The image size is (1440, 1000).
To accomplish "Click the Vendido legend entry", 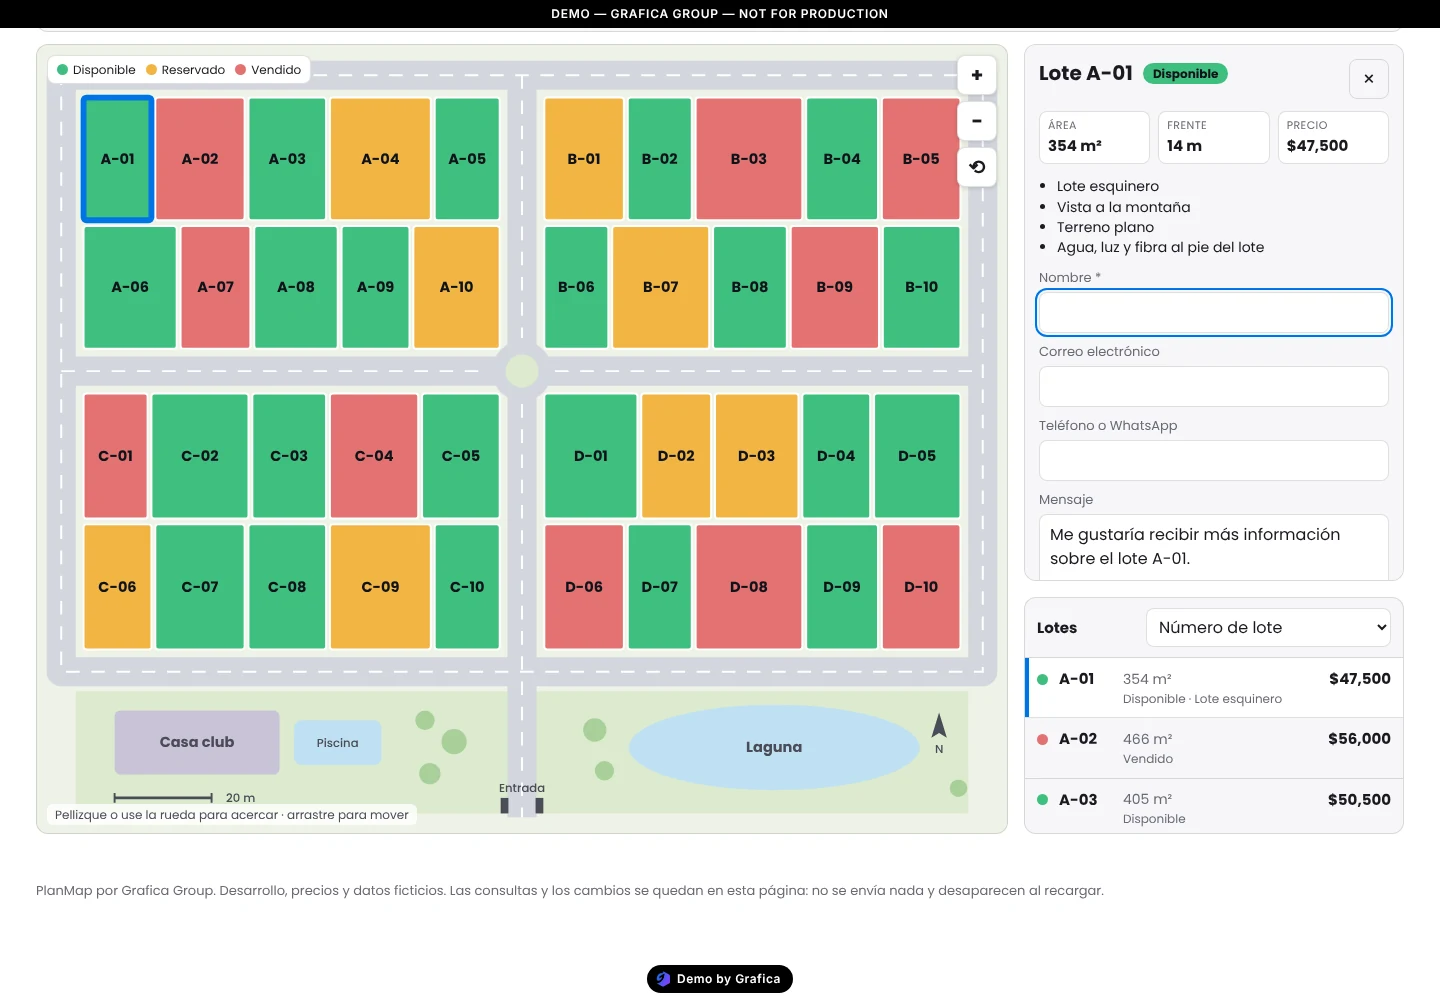I will tap(268, 70).
